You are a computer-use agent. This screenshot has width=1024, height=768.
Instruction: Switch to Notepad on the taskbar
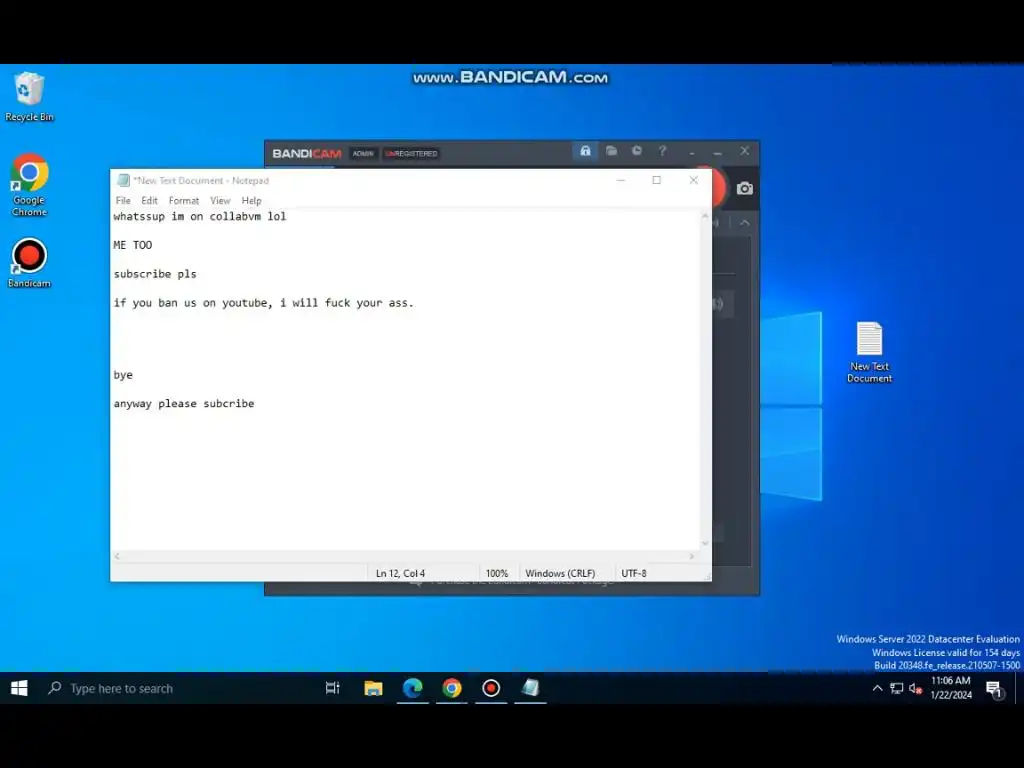530,688
